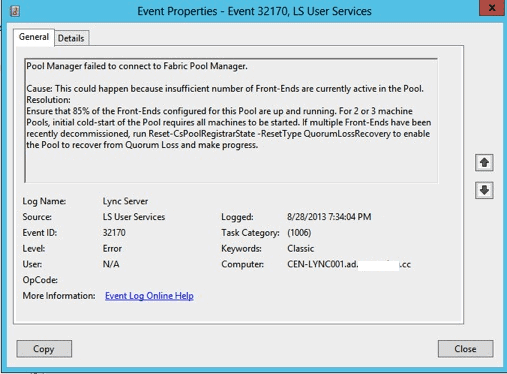
Task: Click the Close button
Action: coord(465,349)
